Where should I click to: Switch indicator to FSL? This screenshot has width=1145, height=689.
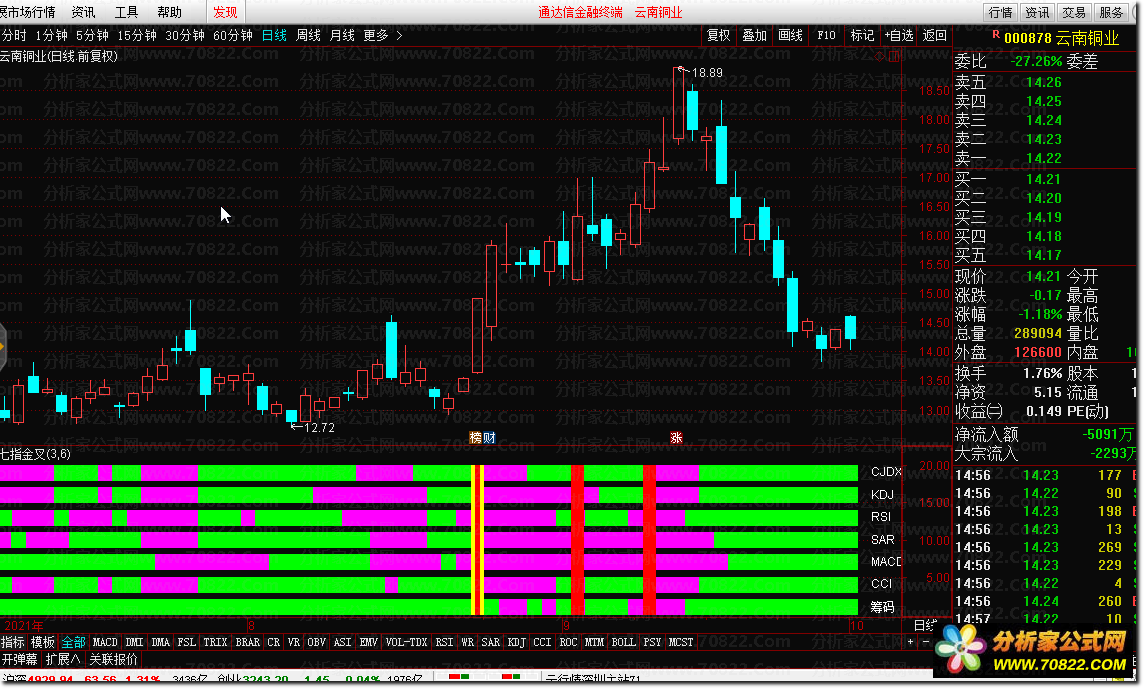[x=187, y=642]
